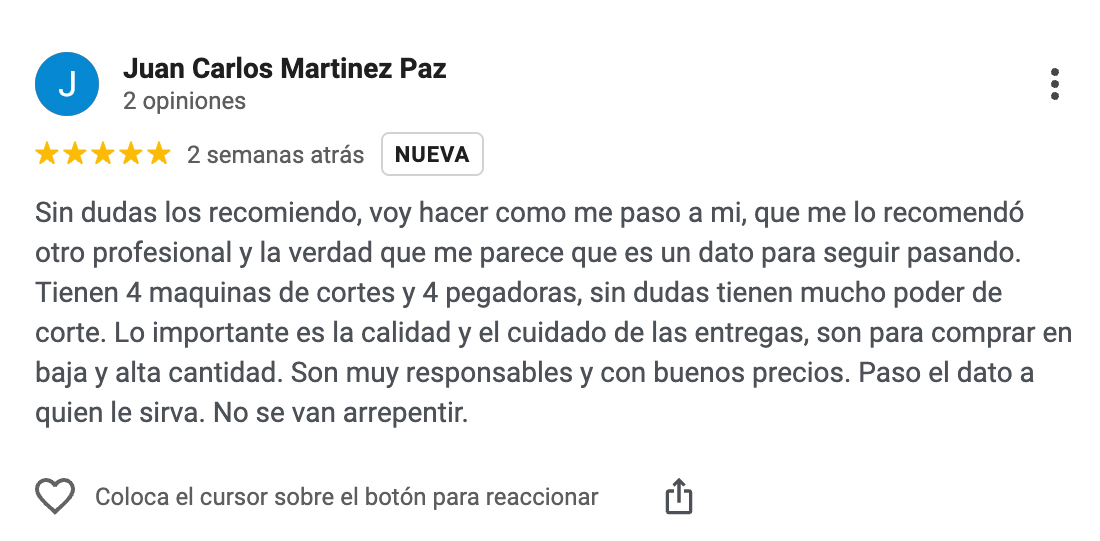This screenshot has width=1100, height=541.
Task: Open the three-dot options menu
Action: (1054, 85)
